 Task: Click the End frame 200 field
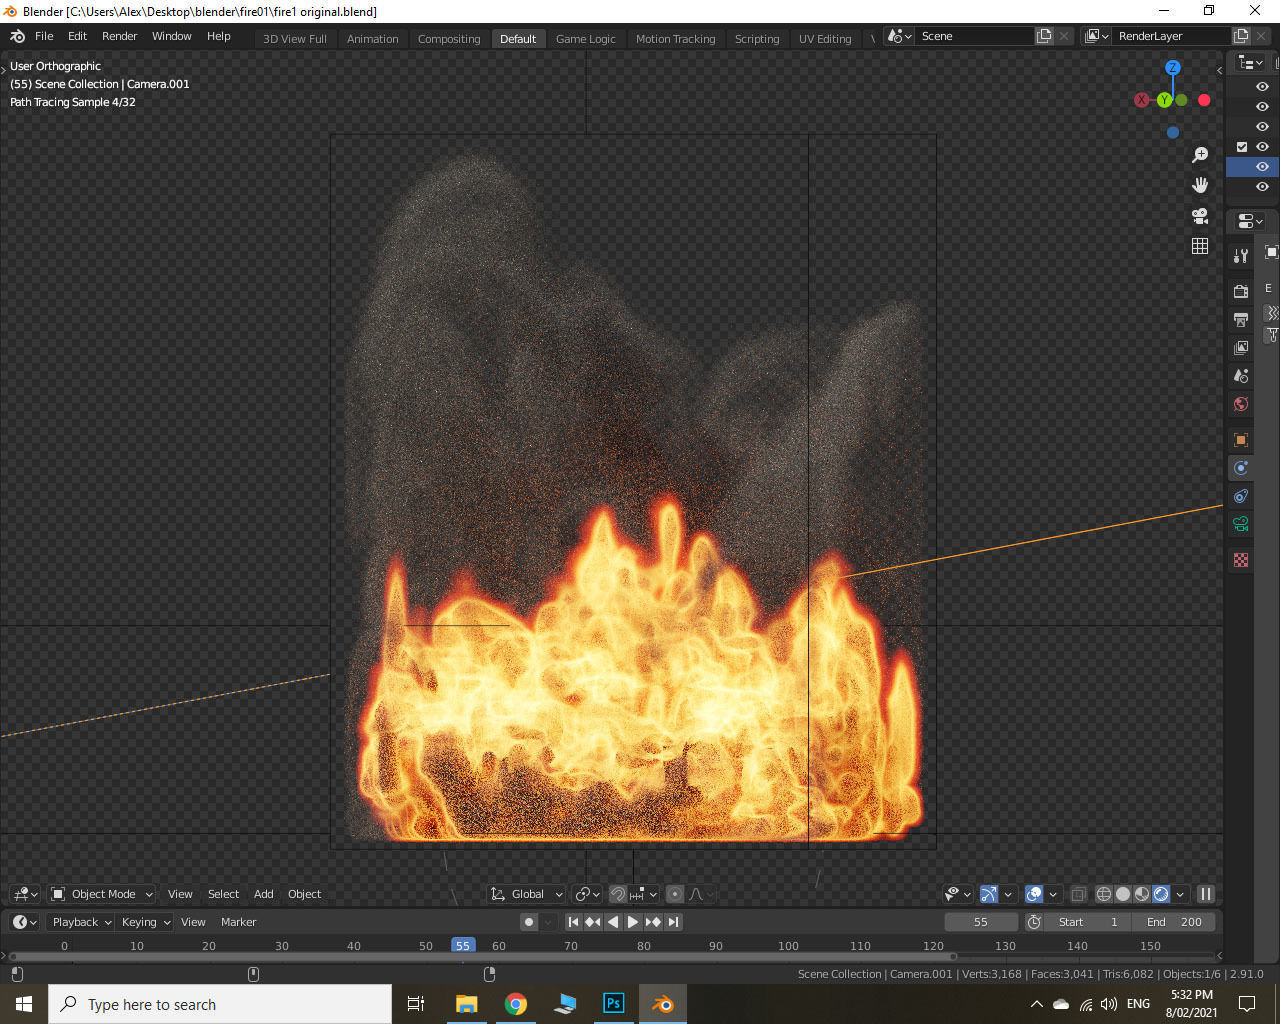click(1174, 922)
